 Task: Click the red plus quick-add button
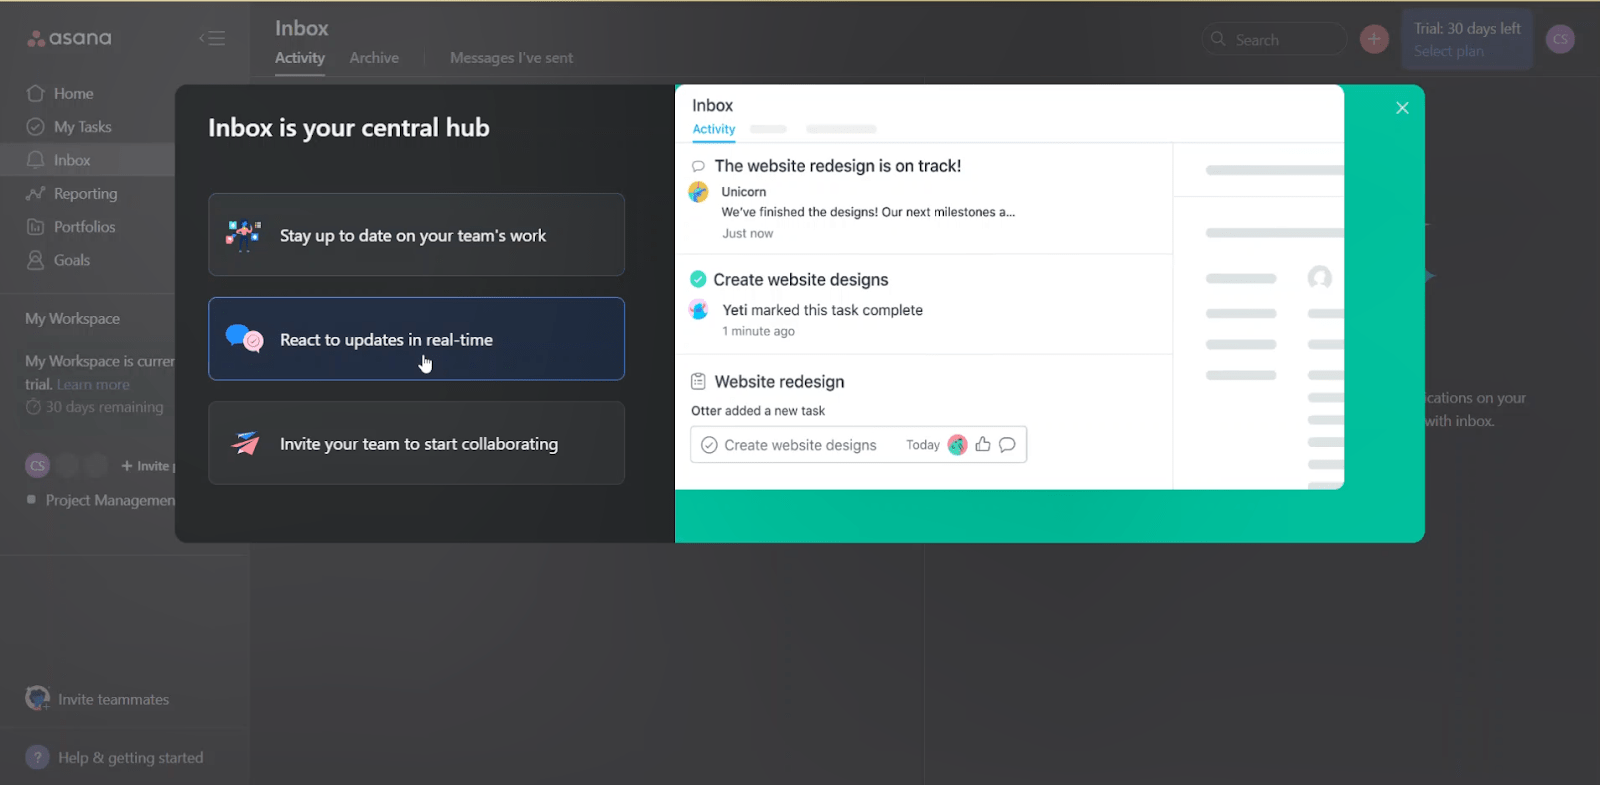pyautogui.click(x=1374, y=39)
